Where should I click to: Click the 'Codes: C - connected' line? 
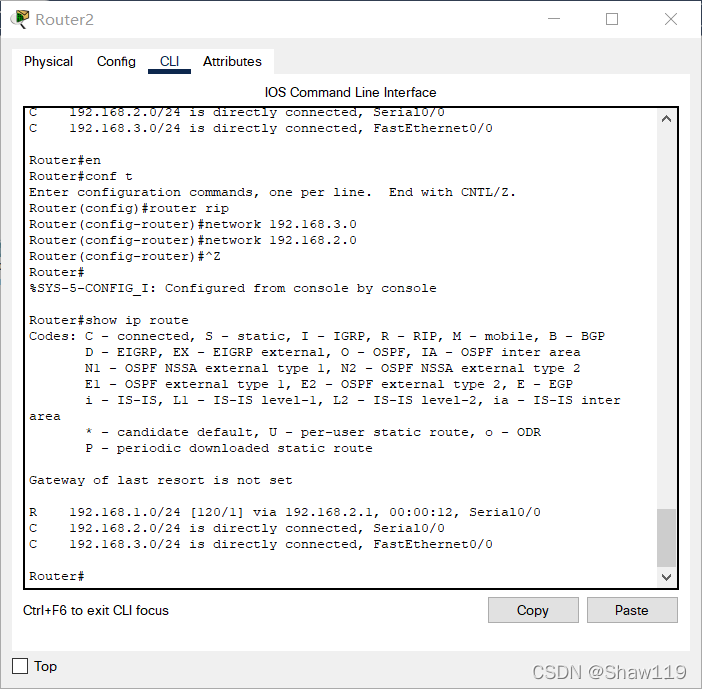coord(317,336)
